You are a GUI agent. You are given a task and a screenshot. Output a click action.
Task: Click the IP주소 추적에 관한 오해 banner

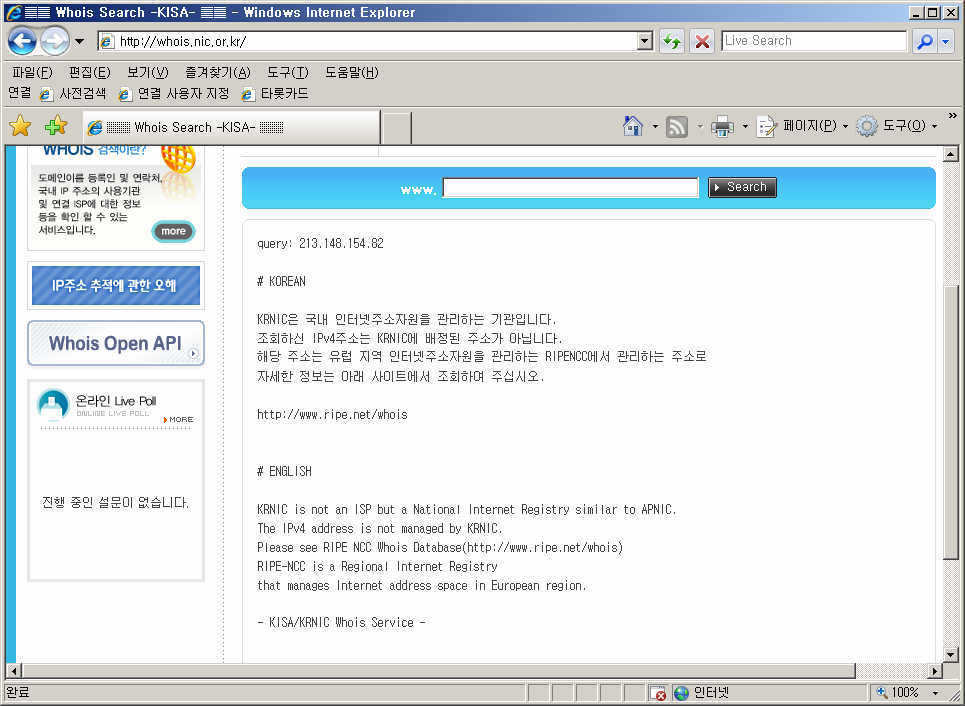[116, 286]
